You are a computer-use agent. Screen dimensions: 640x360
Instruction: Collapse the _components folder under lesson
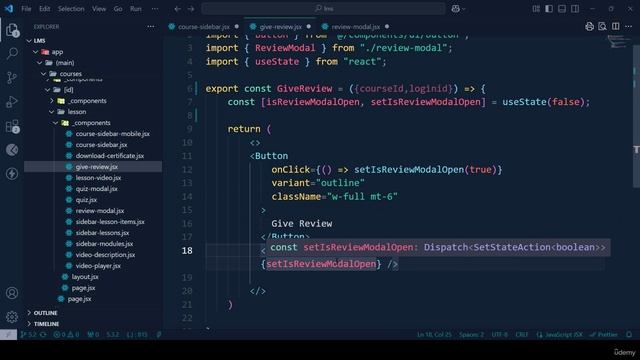coord(56,123)
